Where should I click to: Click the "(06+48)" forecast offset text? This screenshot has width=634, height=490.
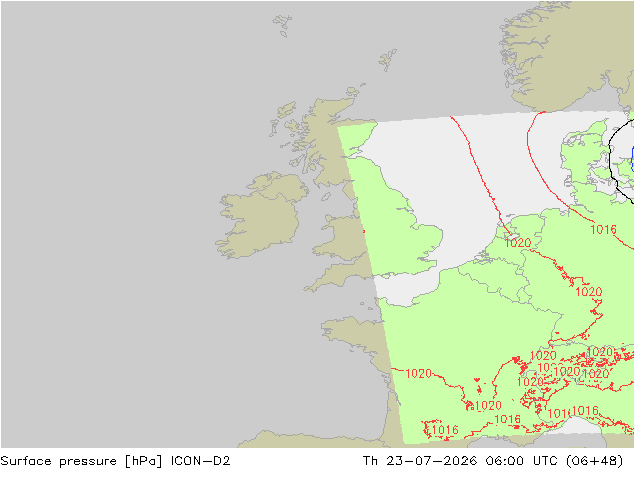tap(595, 461)
